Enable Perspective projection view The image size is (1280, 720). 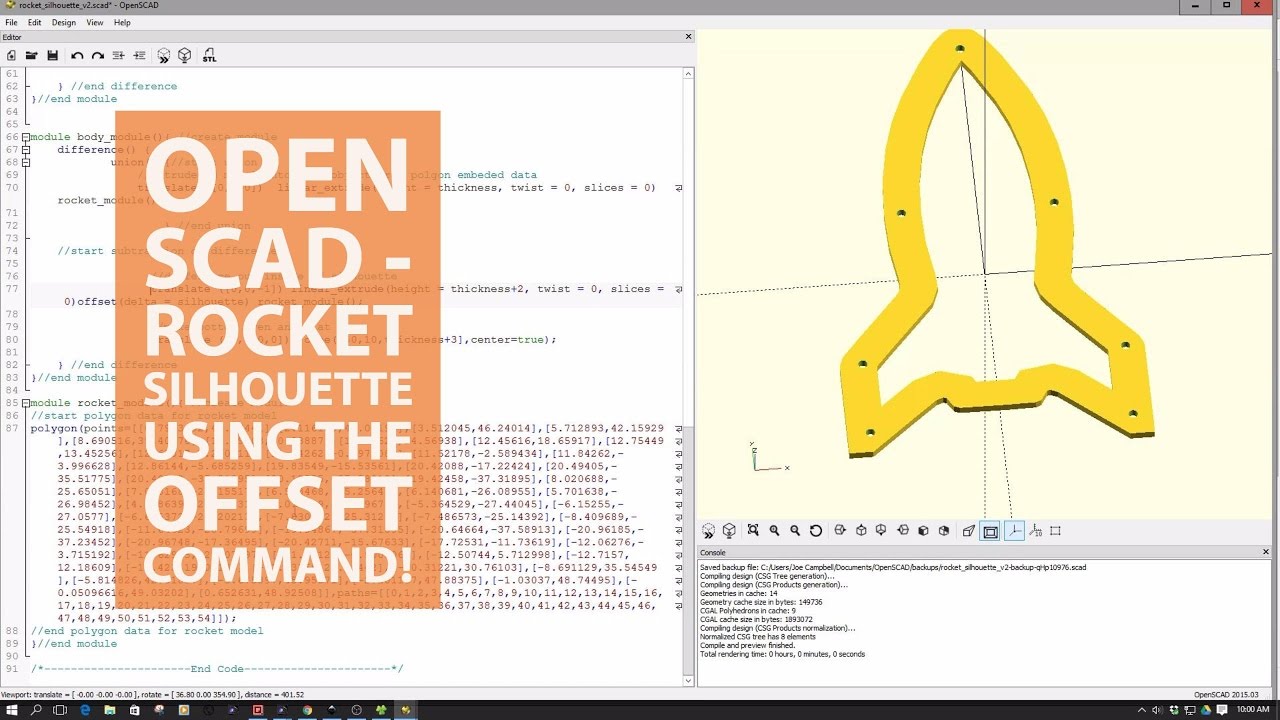(x=968, y=531)
